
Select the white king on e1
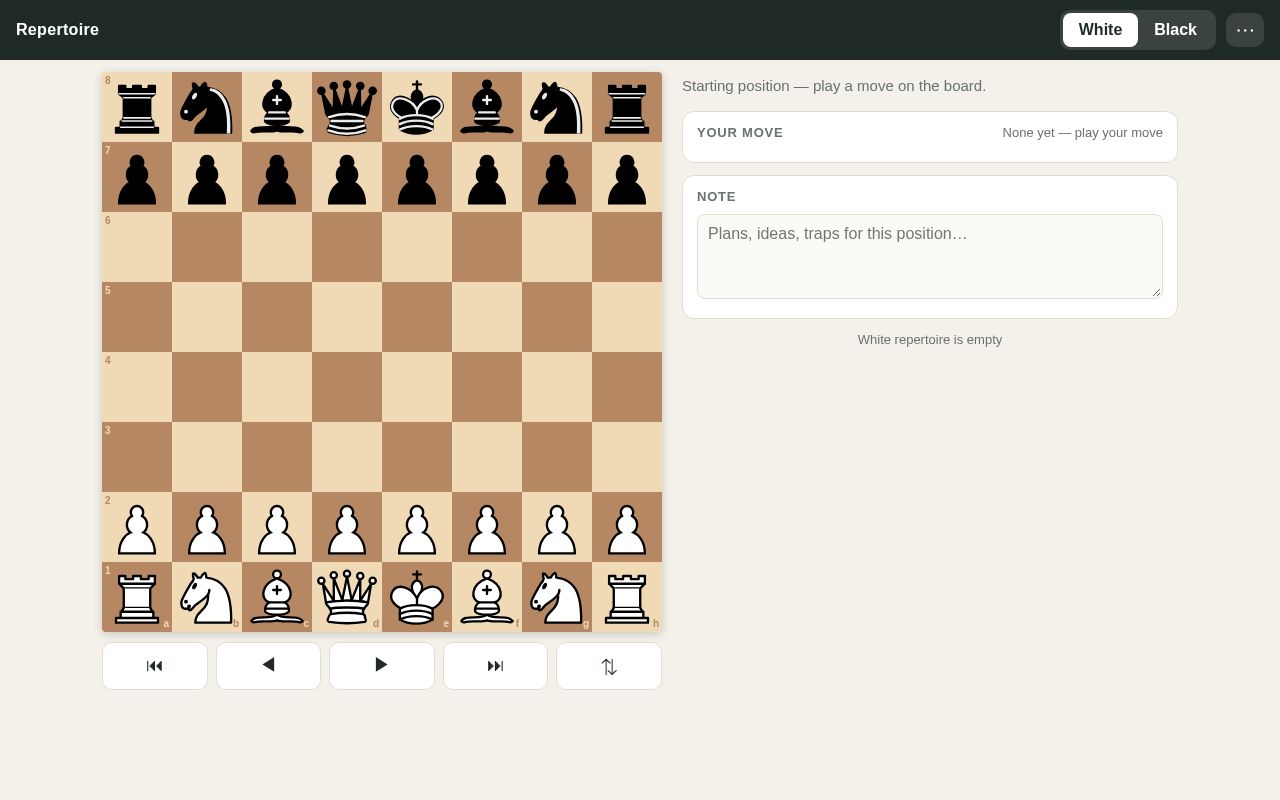417,597
